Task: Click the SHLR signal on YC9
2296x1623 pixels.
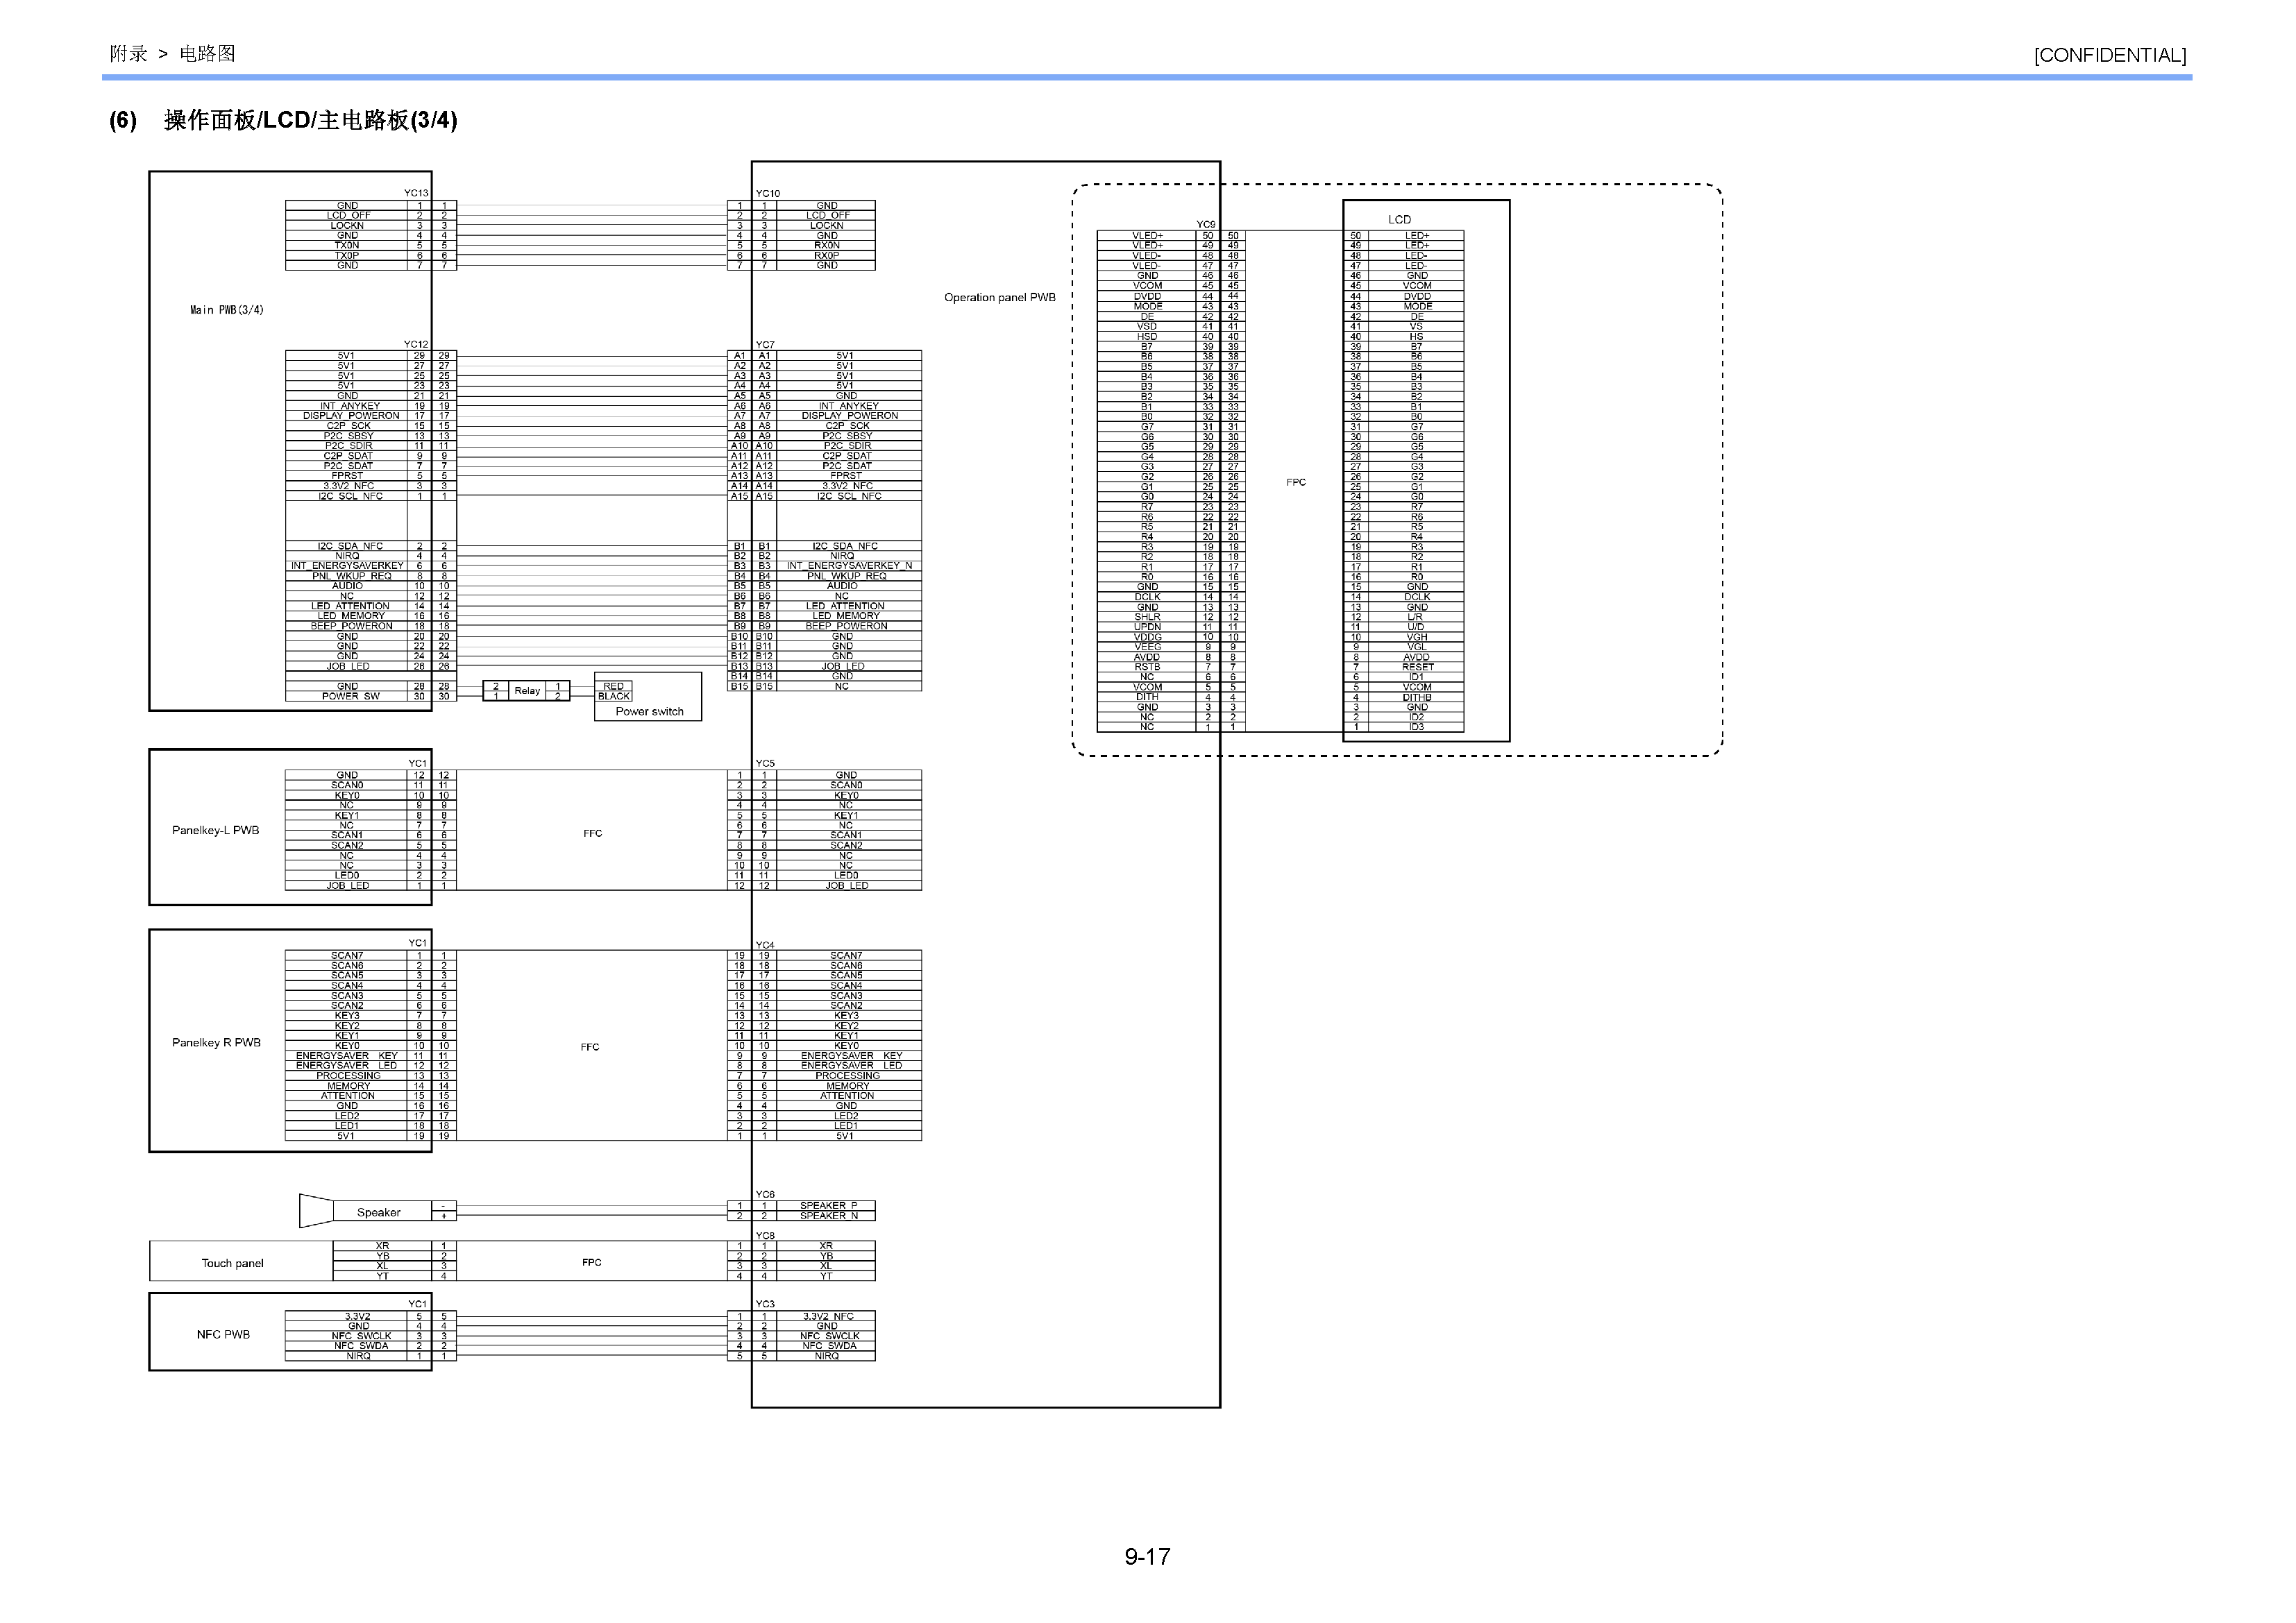Action: click(x=1147, y=617)
